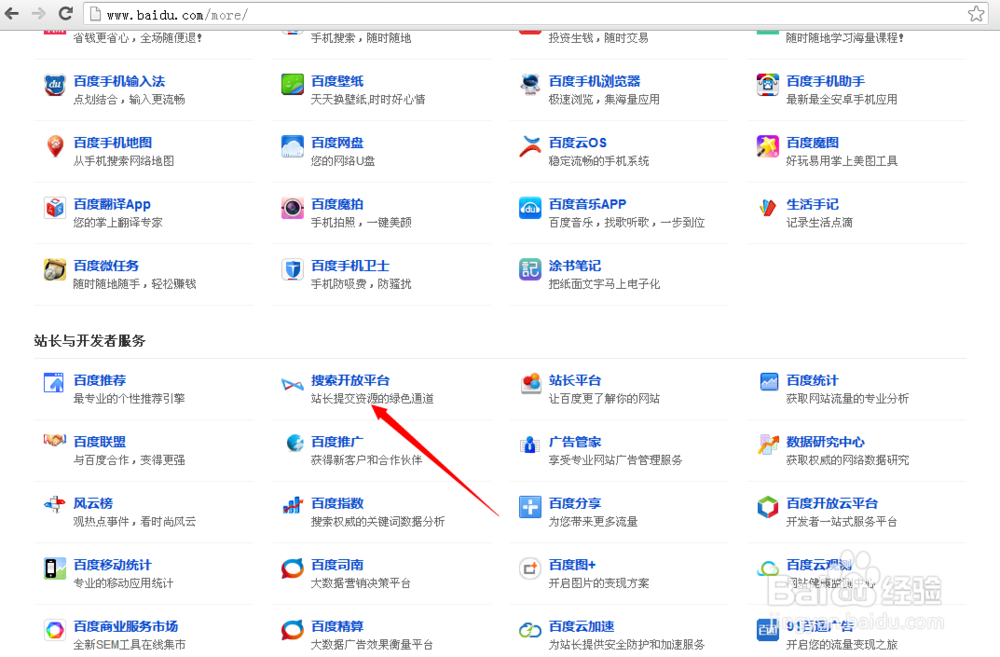Open the 百度开放云平台 link
The image size is (1000, 657).
click(832, 503)
